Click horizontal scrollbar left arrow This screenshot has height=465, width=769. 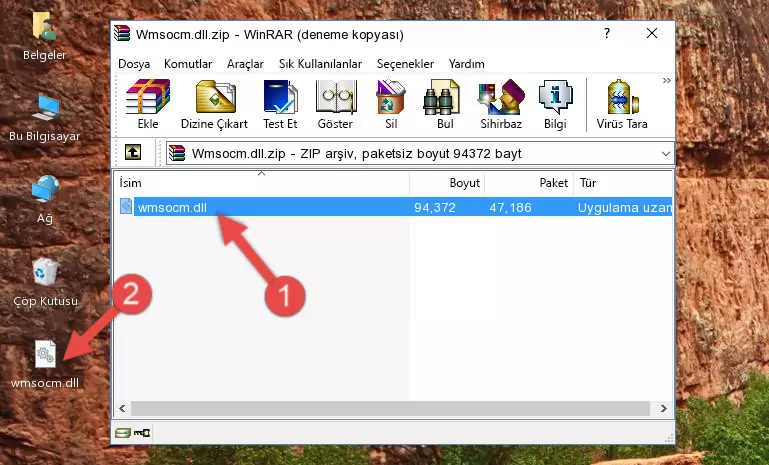(x=122, y=408)
